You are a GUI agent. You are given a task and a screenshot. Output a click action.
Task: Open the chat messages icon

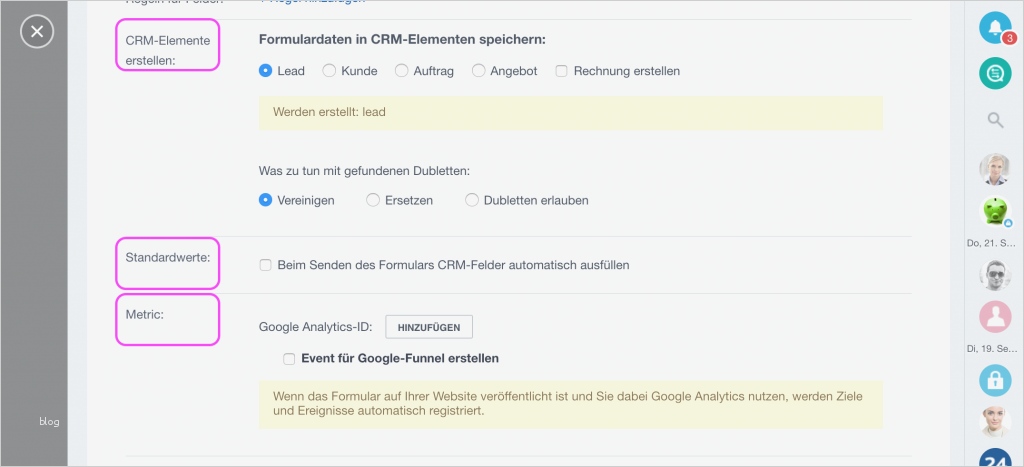tap(994, 73)
